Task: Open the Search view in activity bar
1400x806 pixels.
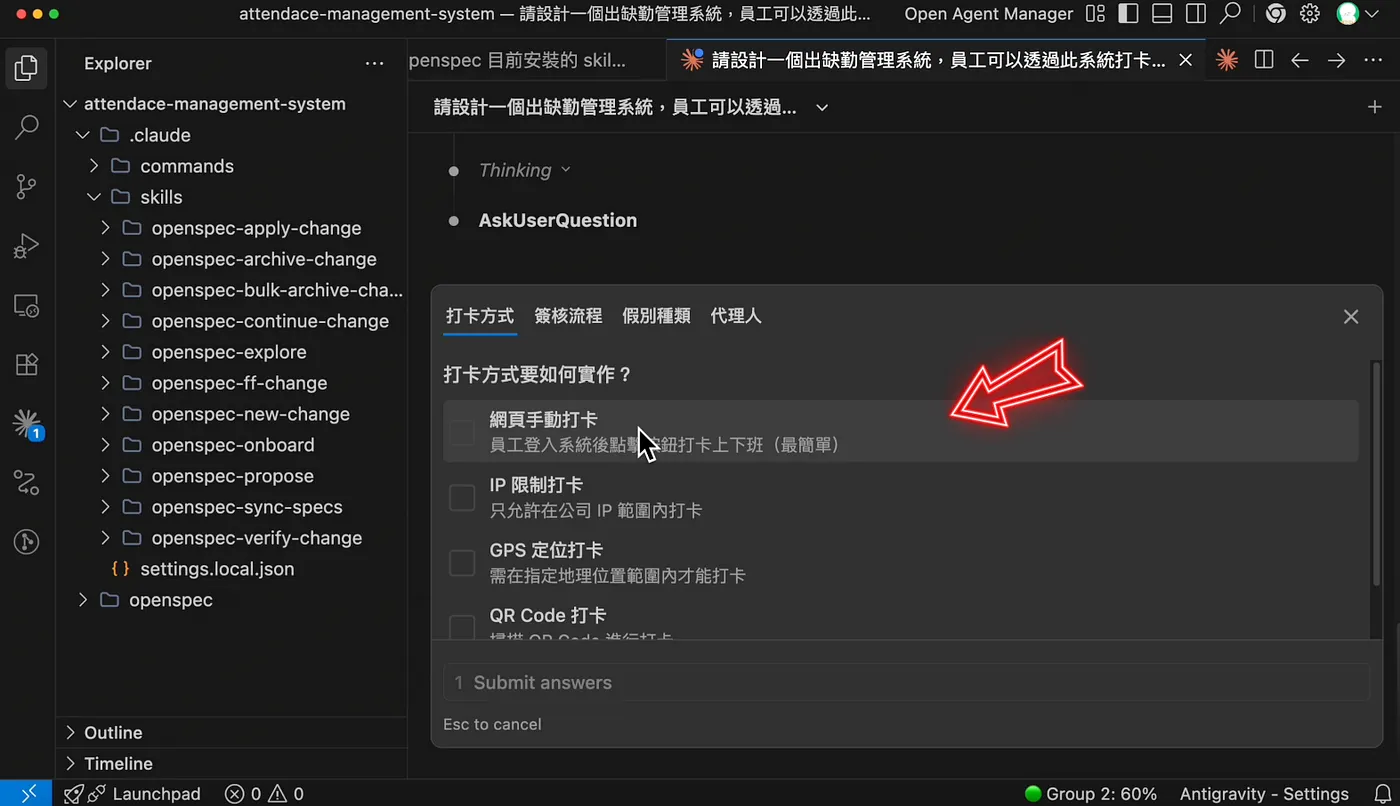Action: click(27, 127)
